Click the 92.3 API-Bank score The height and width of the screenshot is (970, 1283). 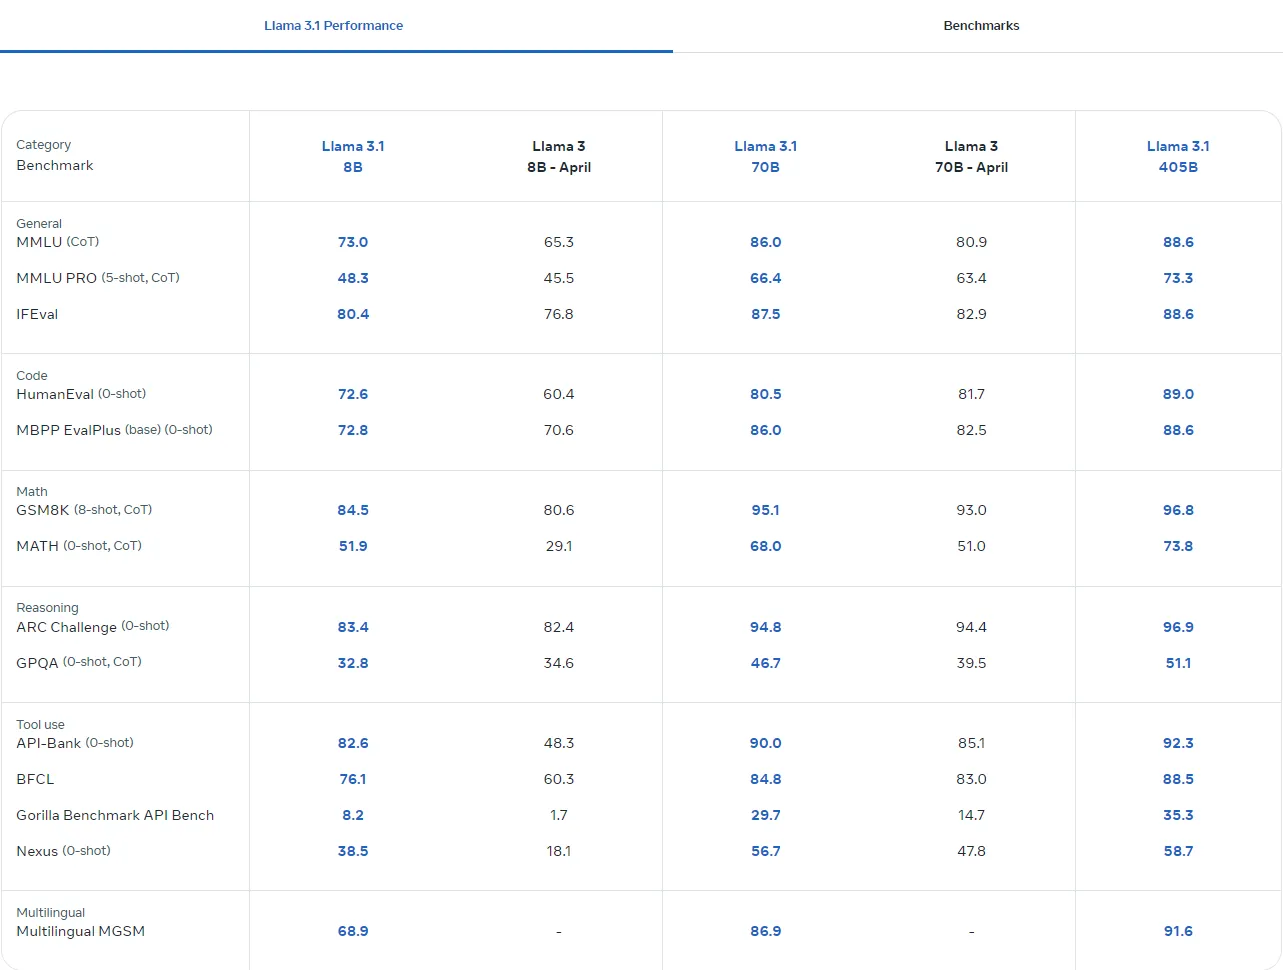click(x=1178, y=743)
